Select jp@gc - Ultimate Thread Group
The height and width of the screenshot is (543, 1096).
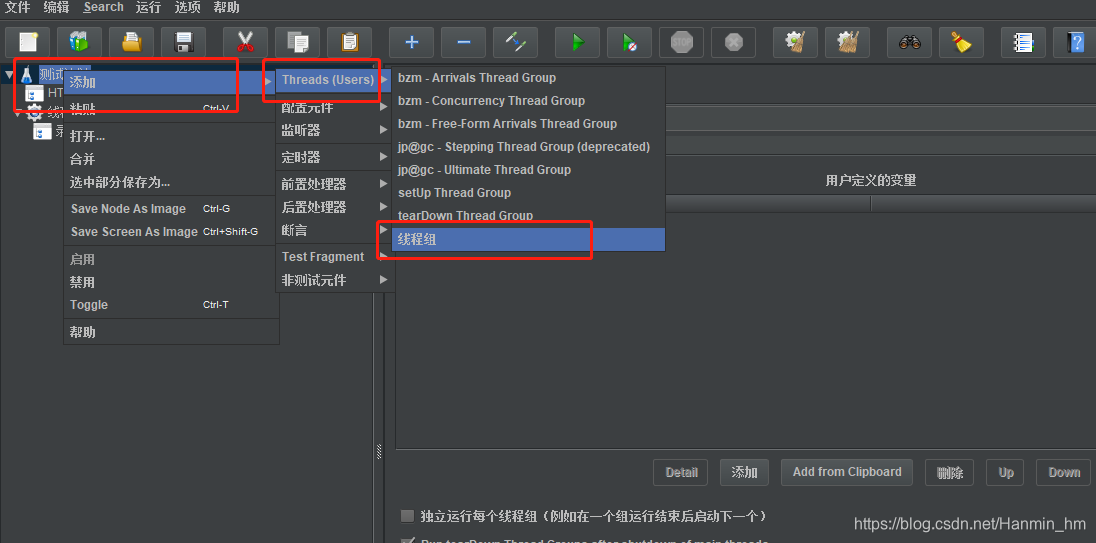tap(528, 170)
